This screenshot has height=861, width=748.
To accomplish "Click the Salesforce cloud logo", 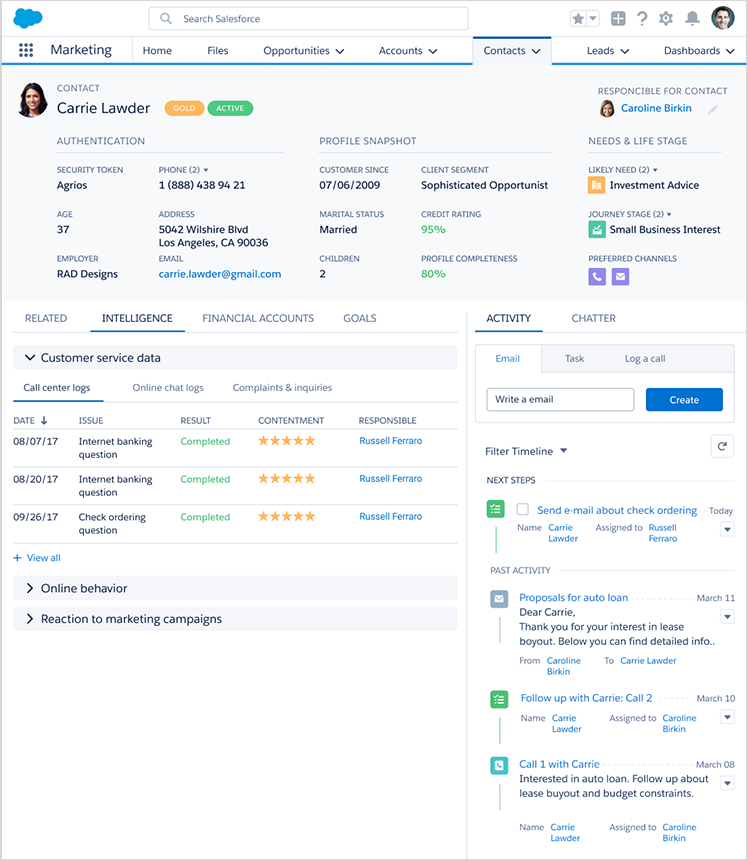I will (27, 18).
